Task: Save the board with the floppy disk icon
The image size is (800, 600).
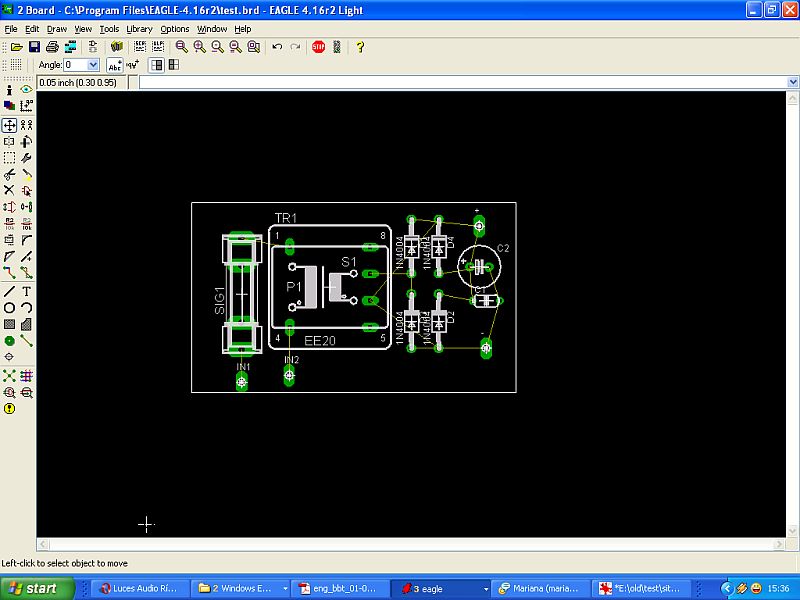Action: point(34,47)
